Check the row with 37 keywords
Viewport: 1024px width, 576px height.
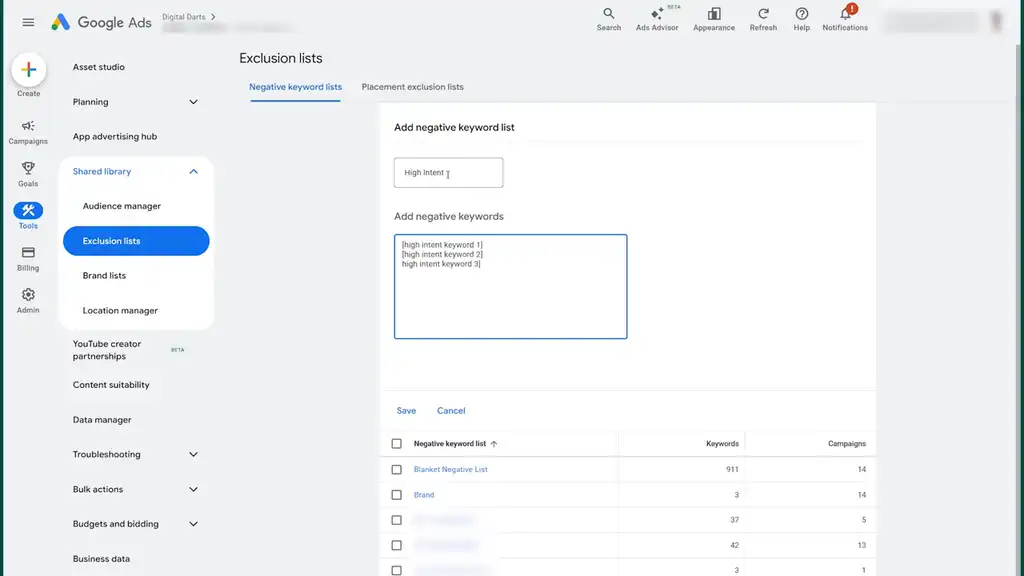pyautogui.click(x=396, y=520)
